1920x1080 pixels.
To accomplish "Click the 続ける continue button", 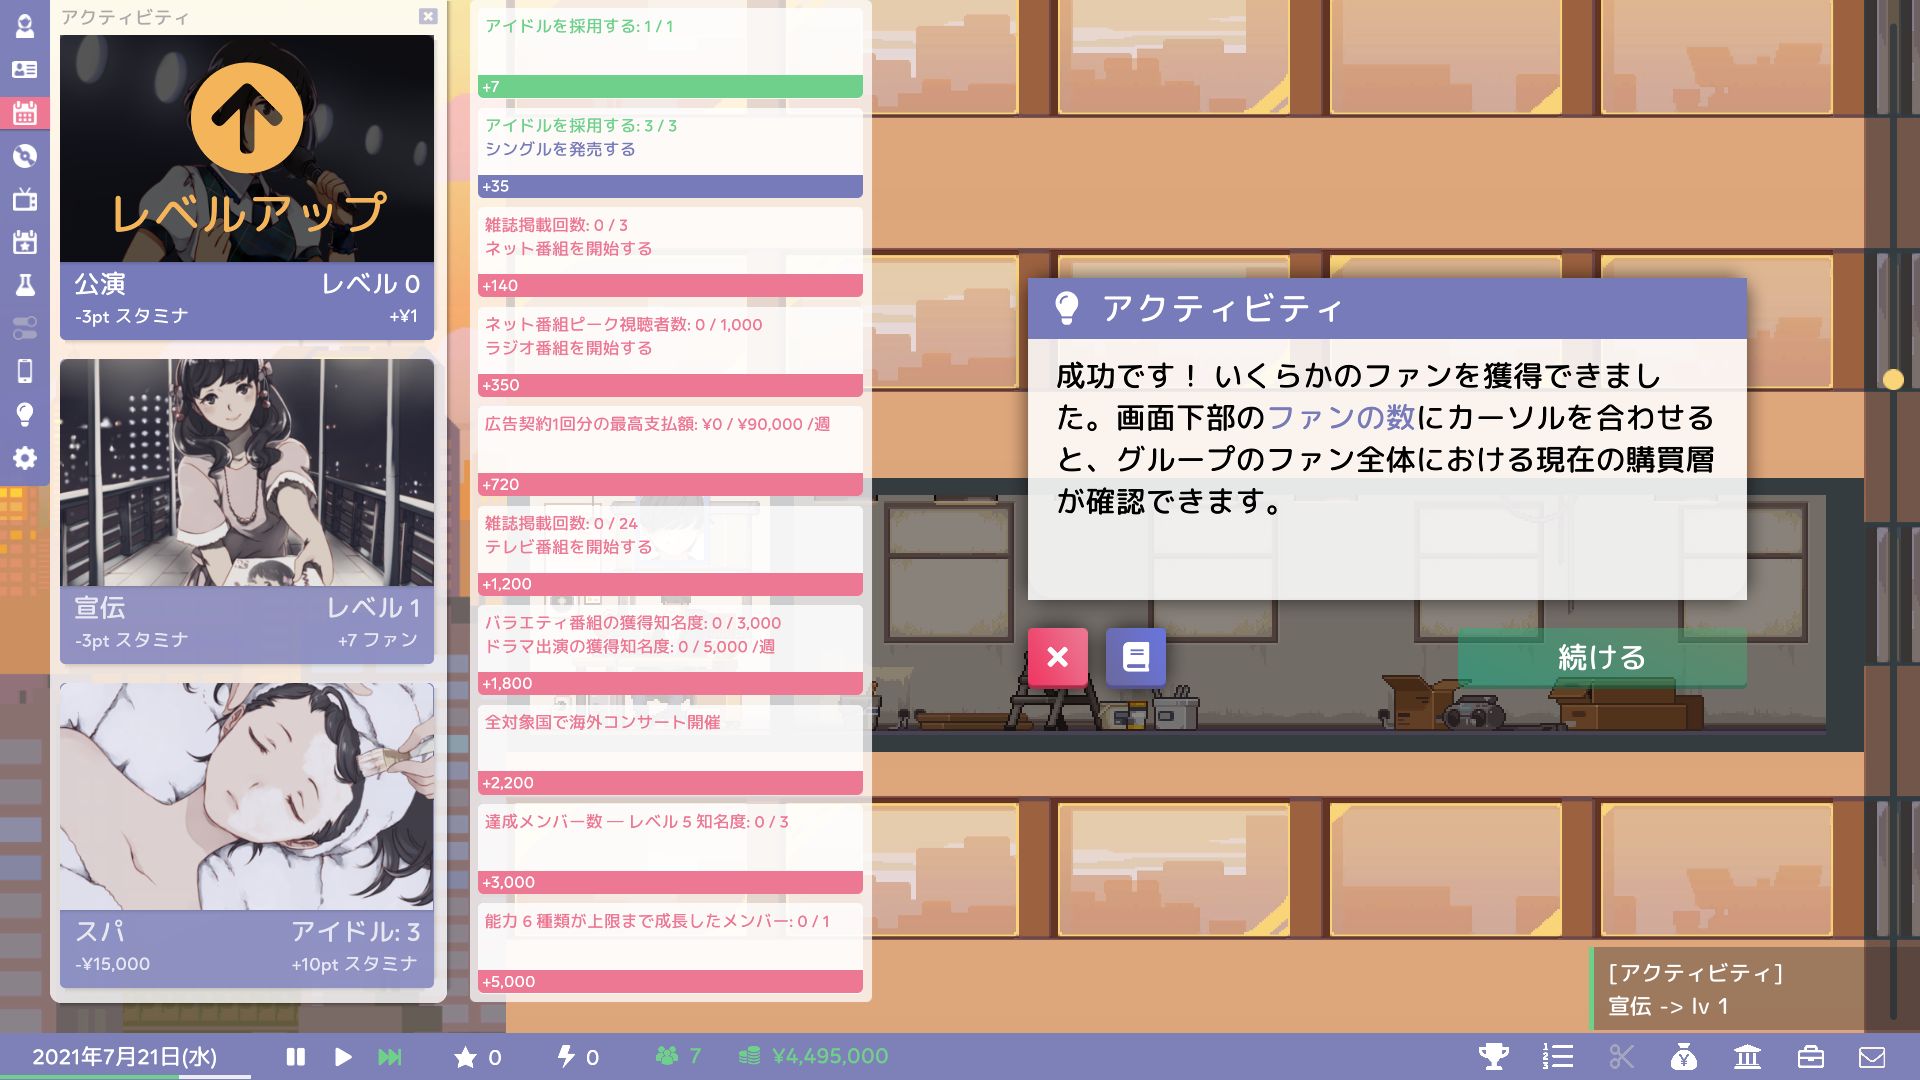I will [1602, 657].
